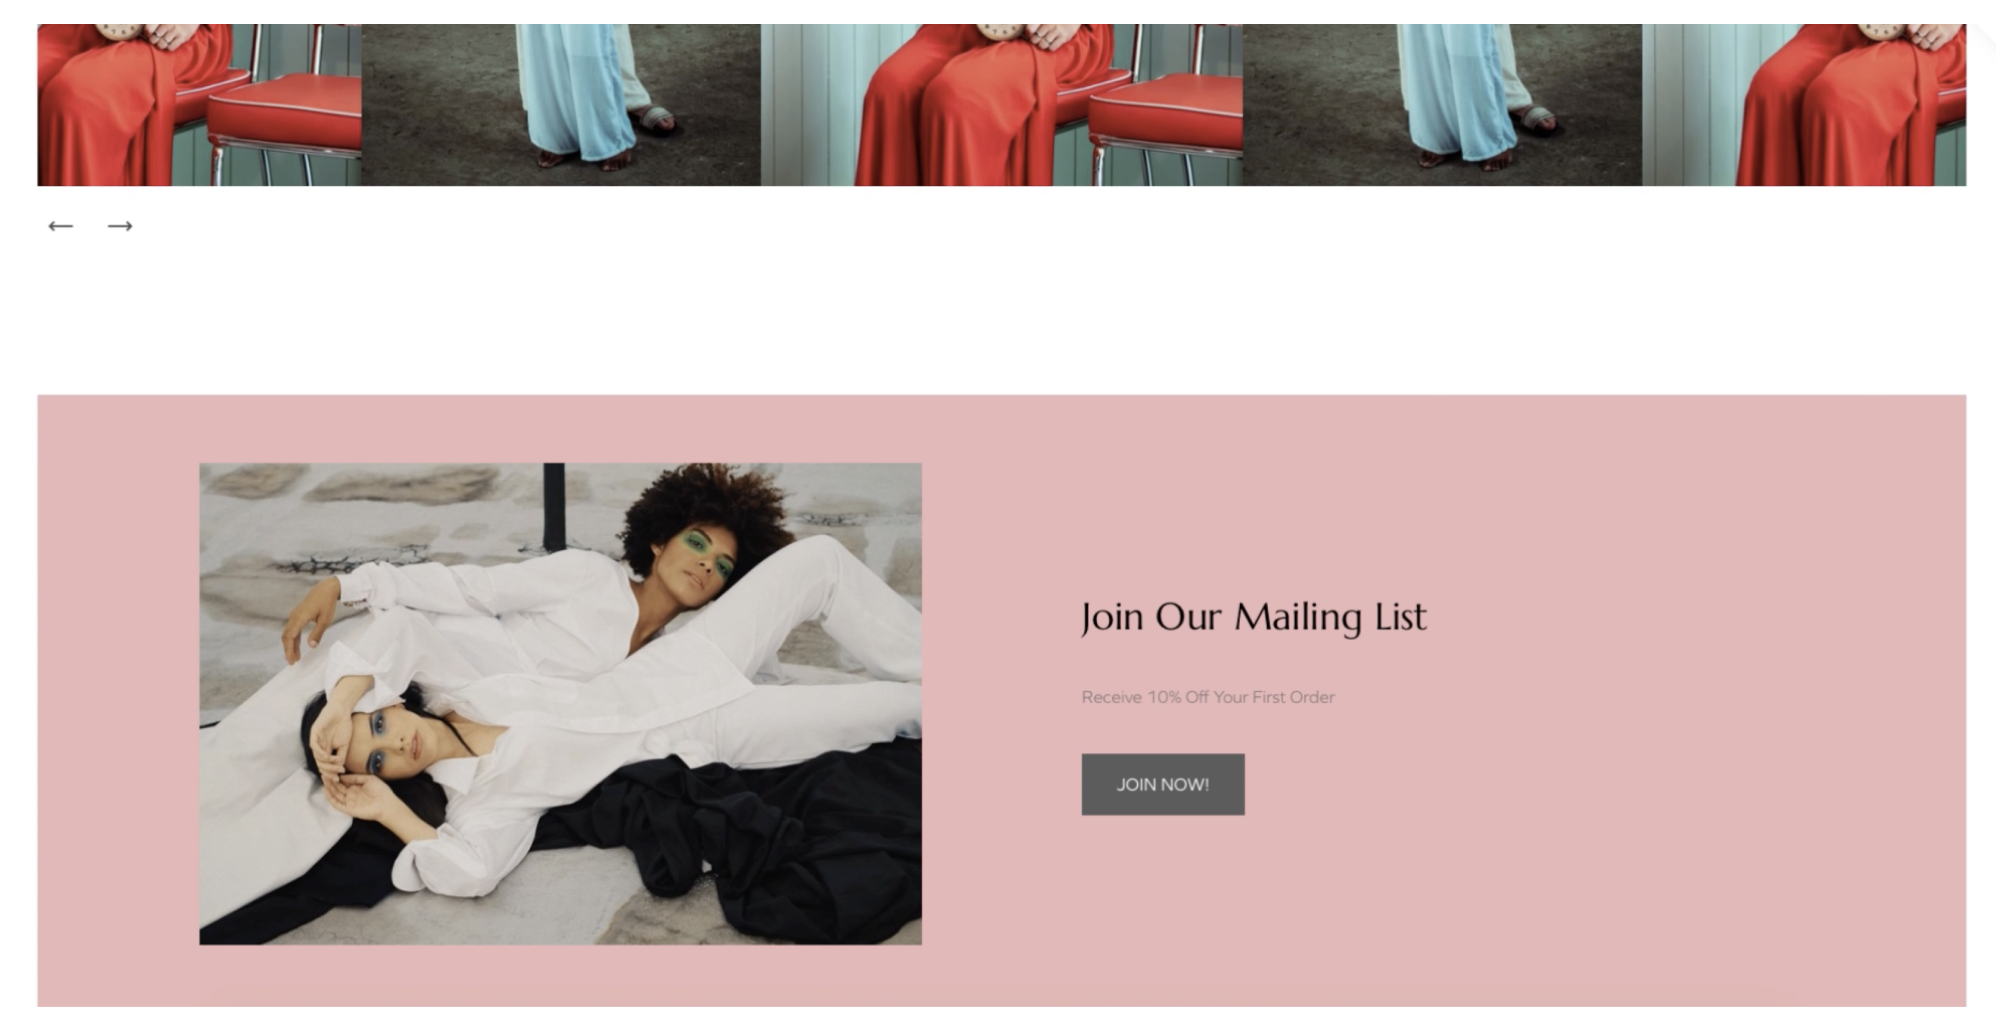Open the last red trousers gallery image

pos(1804,105)
